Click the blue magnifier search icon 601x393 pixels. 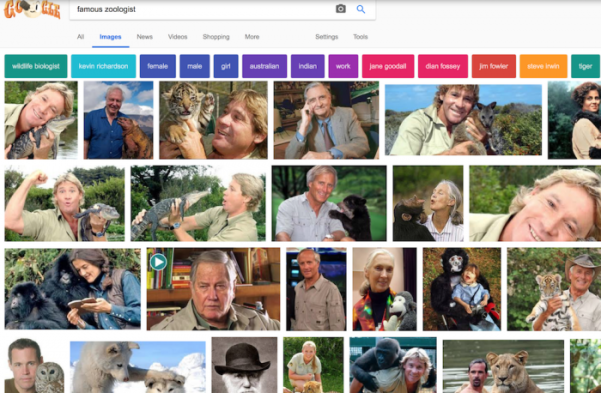361,9
